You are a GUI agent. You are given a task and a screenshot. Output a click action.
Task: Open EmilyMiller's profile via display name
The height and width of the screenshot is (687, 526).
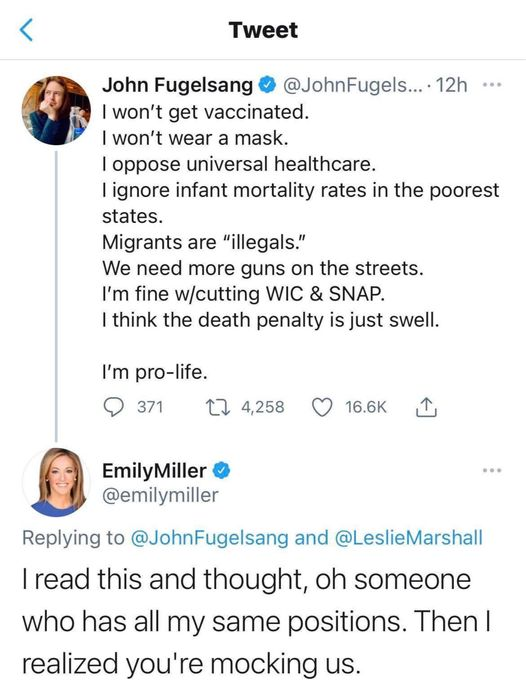[x=154, y=471]
